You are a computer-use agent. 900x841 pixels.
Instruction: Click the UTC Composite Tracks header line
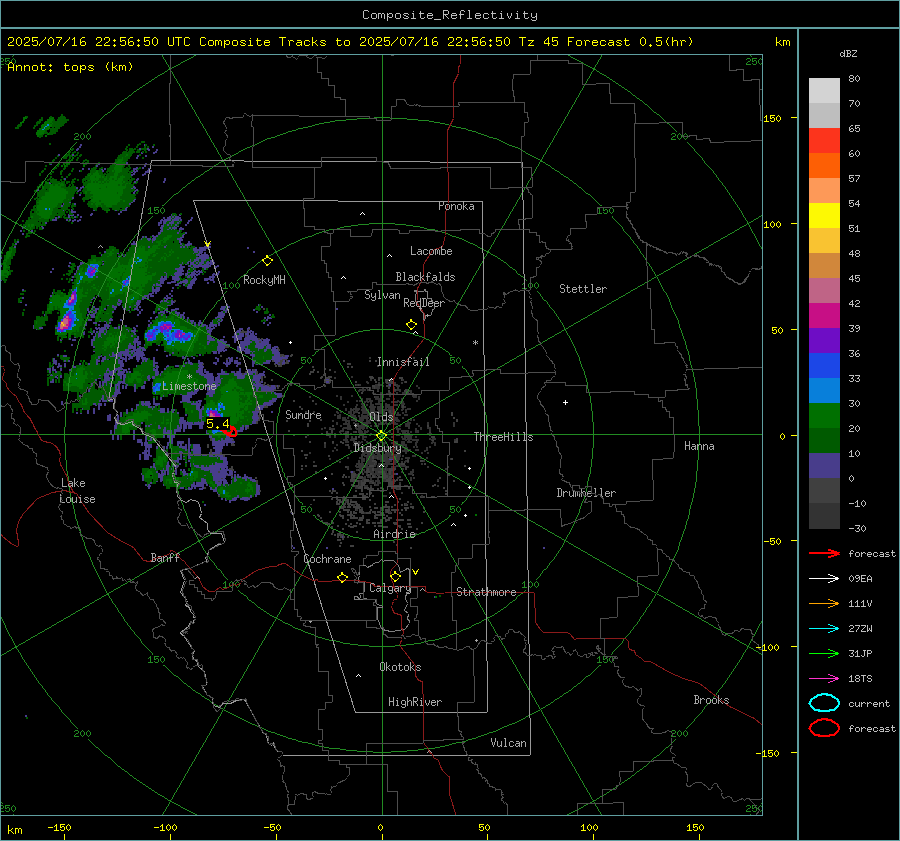[350, 42]
